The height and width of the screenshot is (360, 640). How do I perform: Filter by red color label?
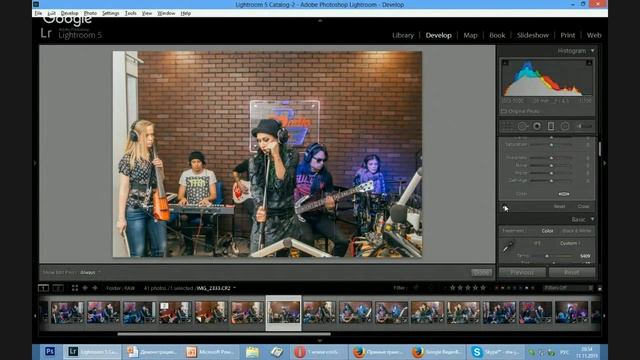(496, 288)
